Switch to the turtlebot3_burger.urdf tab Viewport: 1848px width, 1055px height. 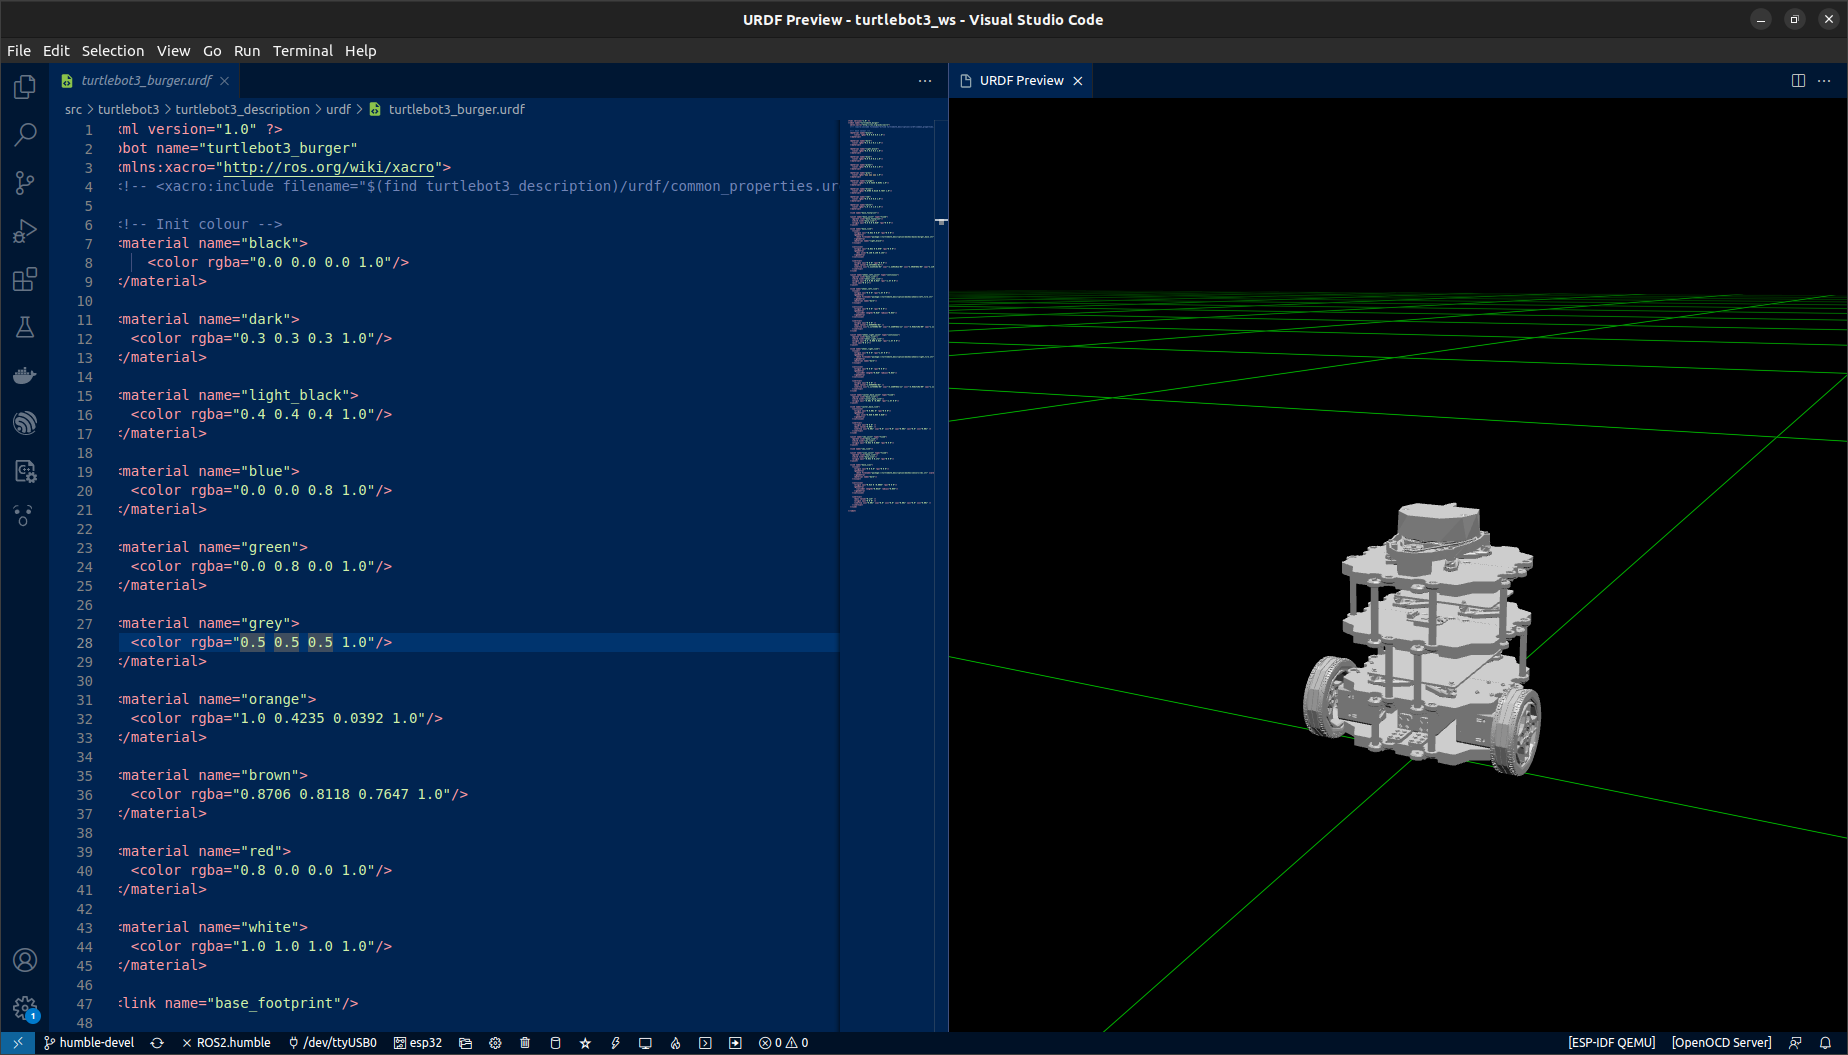tap(146, 81)
